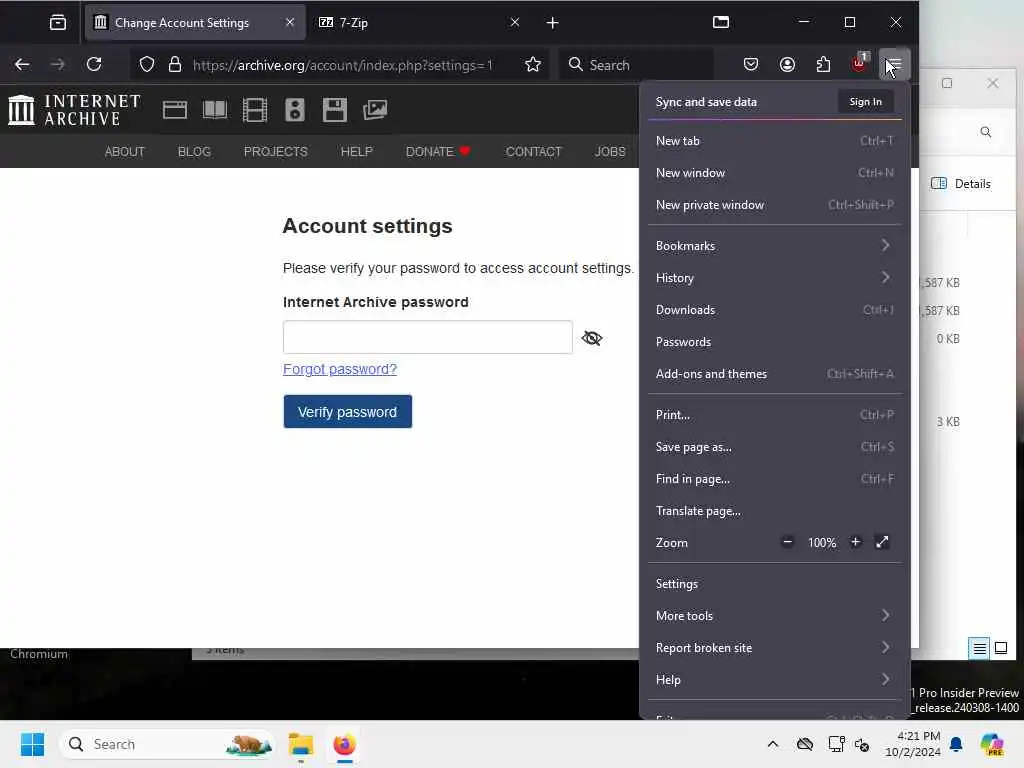Select New tab menu item
This screenshot has width=1024, height=768.
tap(775, 140)
